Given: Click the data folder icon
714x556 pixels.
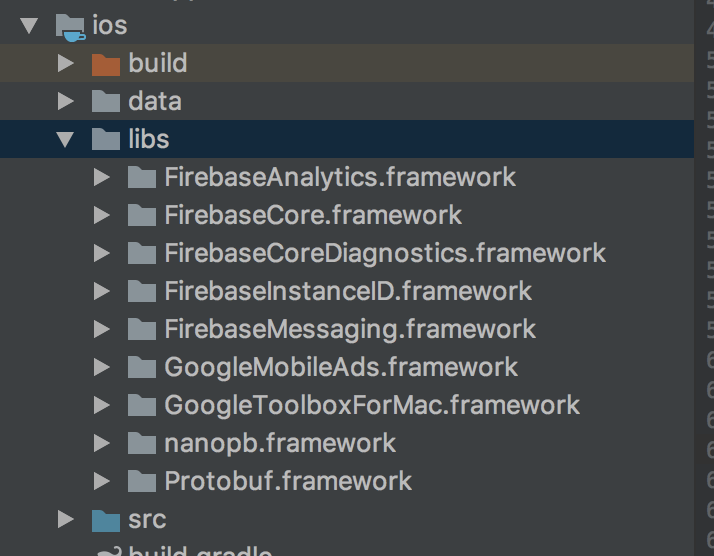Looking at the screenshot, I should click(105, 101).
